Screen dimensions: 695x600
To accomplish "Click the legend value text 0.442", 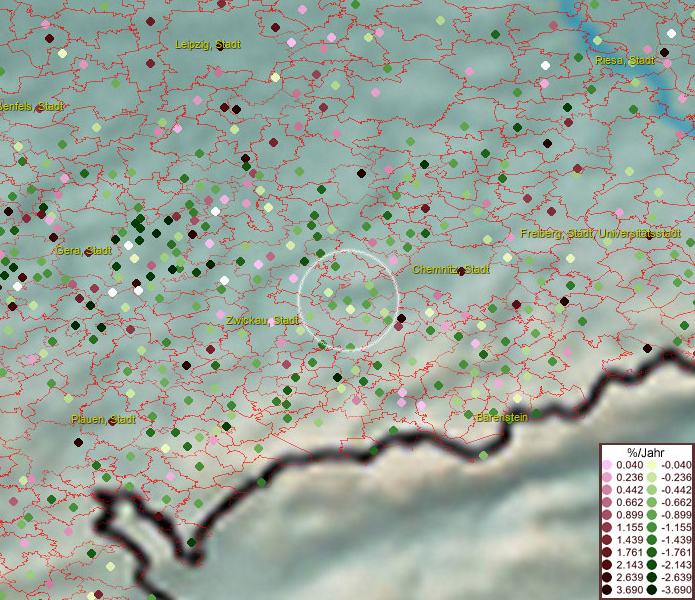I will point(629,490).
